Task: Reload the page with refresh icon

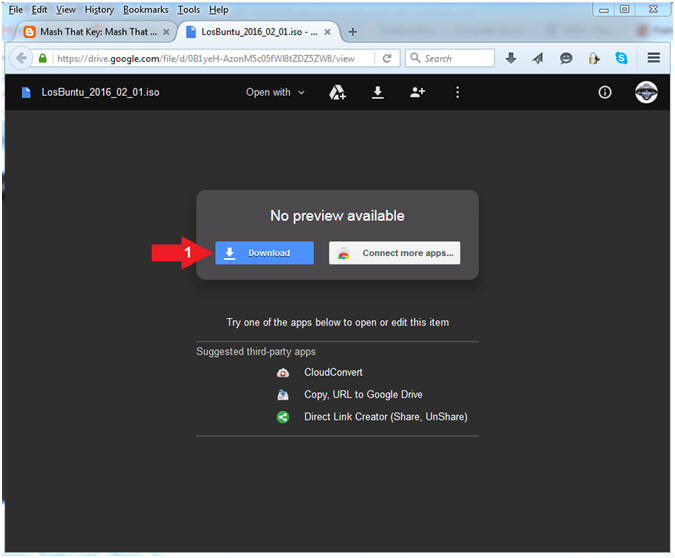Action: (x=387, y=58)
